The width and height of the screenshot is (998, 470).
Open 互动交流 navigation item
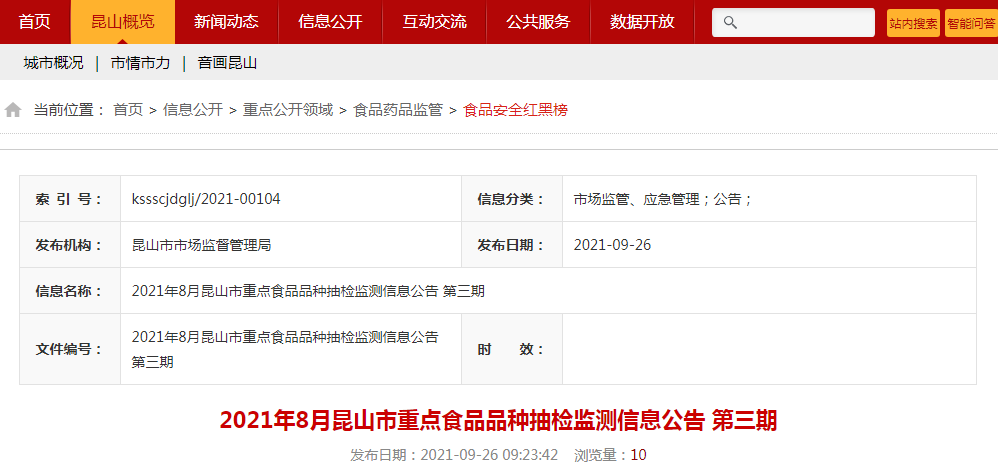click(x=434, y=22)
